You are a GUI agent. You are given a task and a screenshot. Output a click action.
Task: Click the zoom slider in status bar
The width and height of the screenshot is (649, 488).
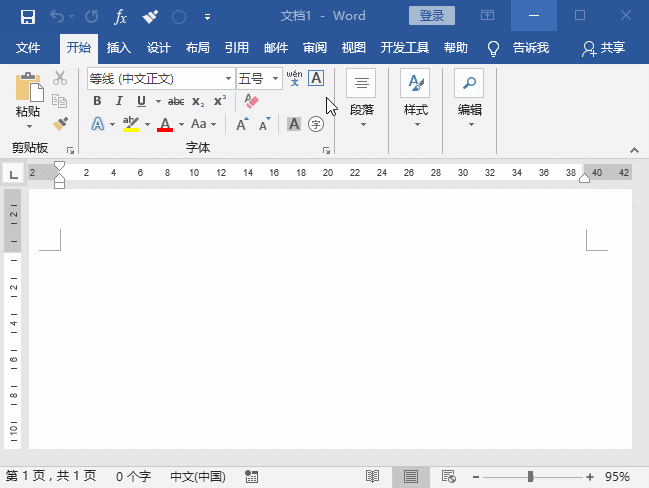click(530, 477)
